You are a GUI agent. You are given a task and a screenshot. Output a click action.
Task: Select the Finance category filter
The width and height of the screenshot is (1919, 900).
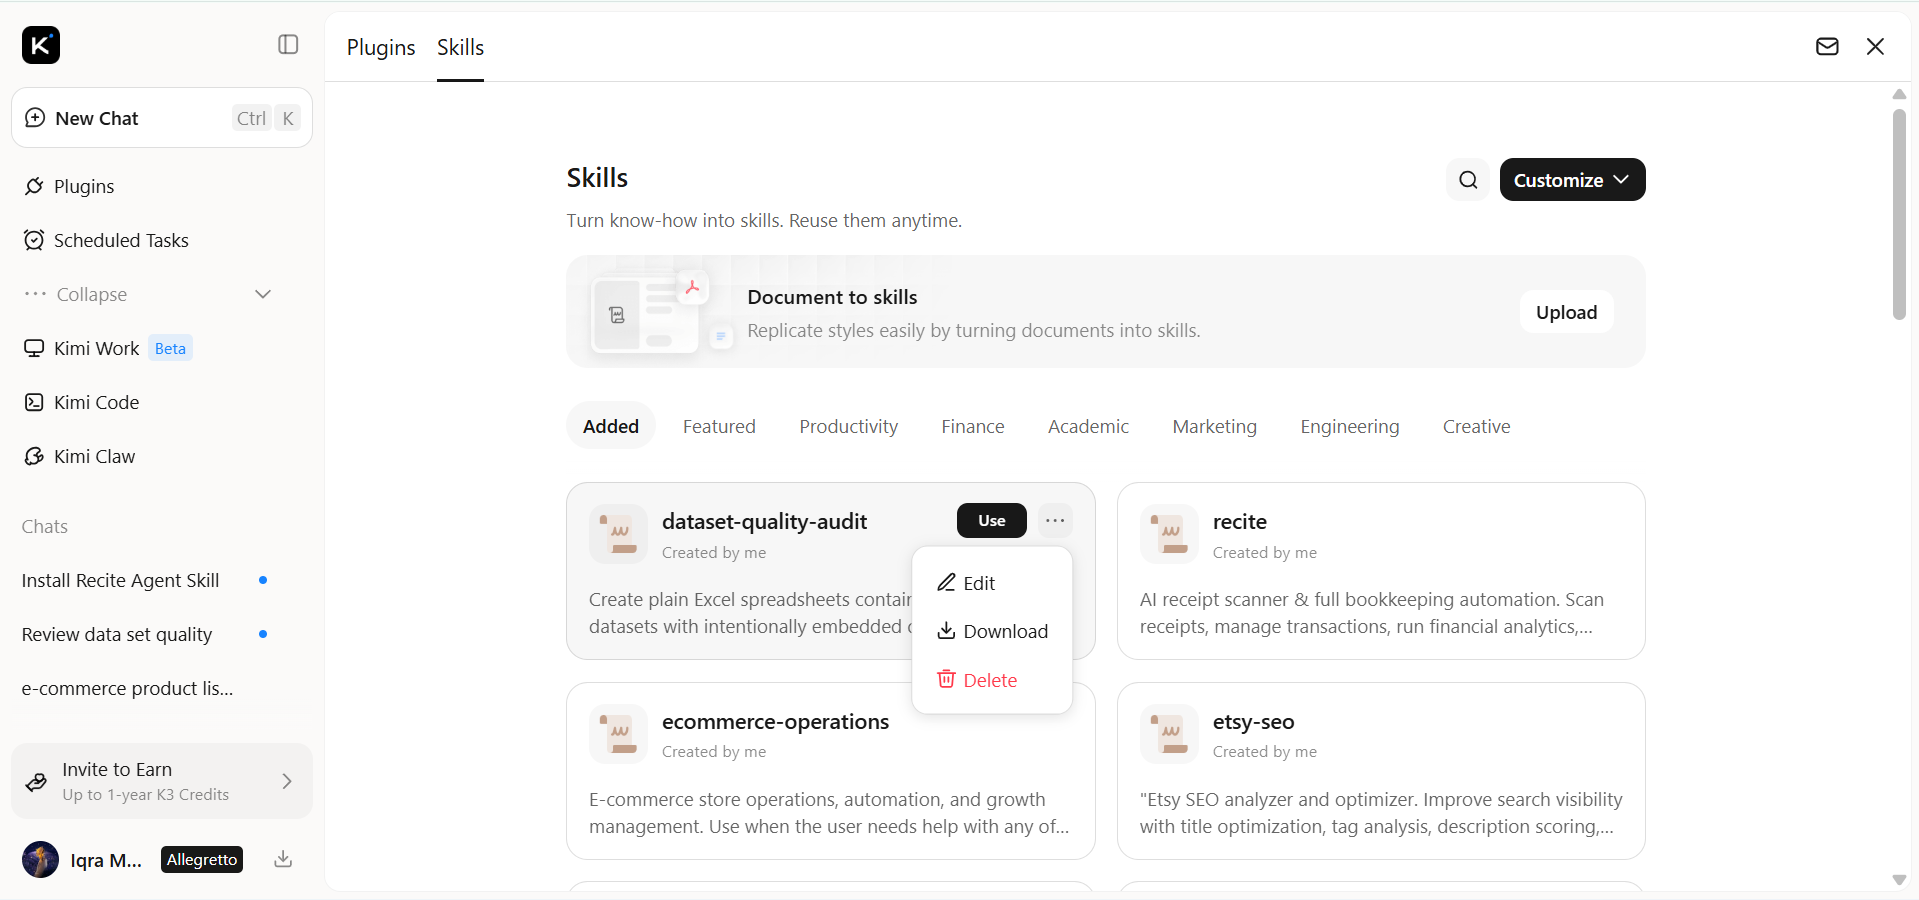pyautogui.click(x=972, y=426)
